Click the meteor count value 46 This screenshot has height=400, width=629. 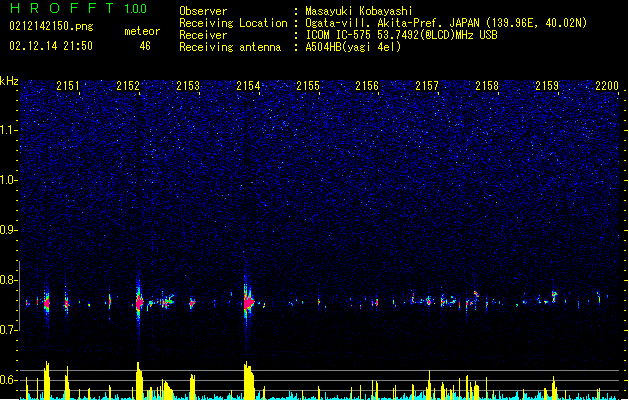click(x=145, y=46)
